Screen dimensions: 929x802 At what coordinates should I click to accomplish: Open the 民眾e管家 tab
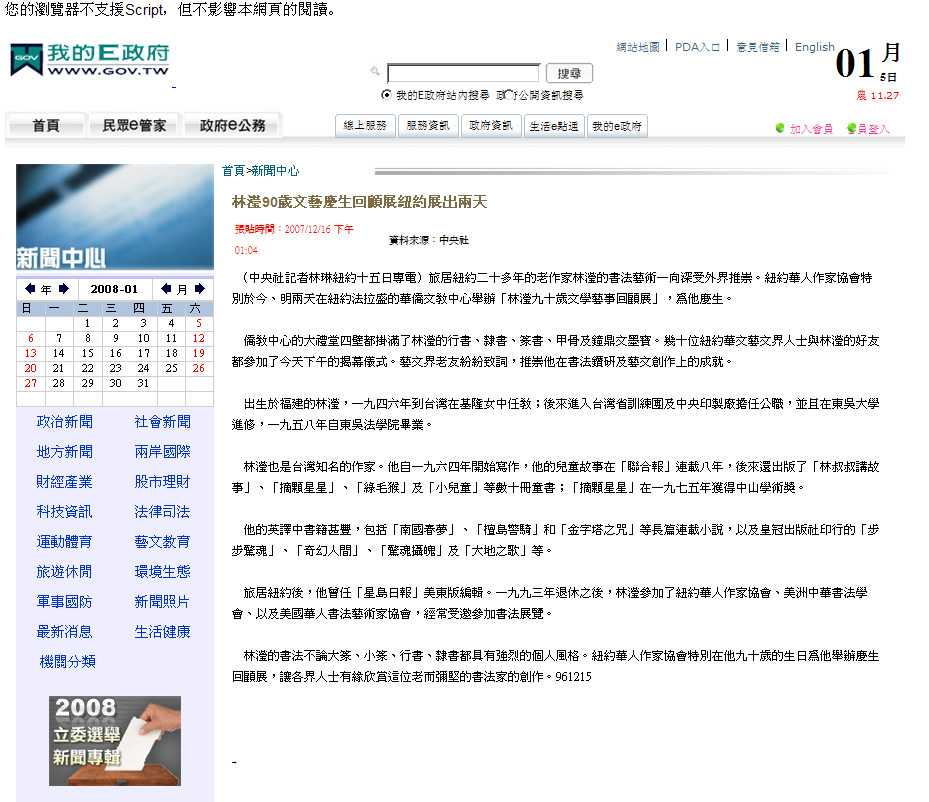pyautogui.click(x=134, y=126)
